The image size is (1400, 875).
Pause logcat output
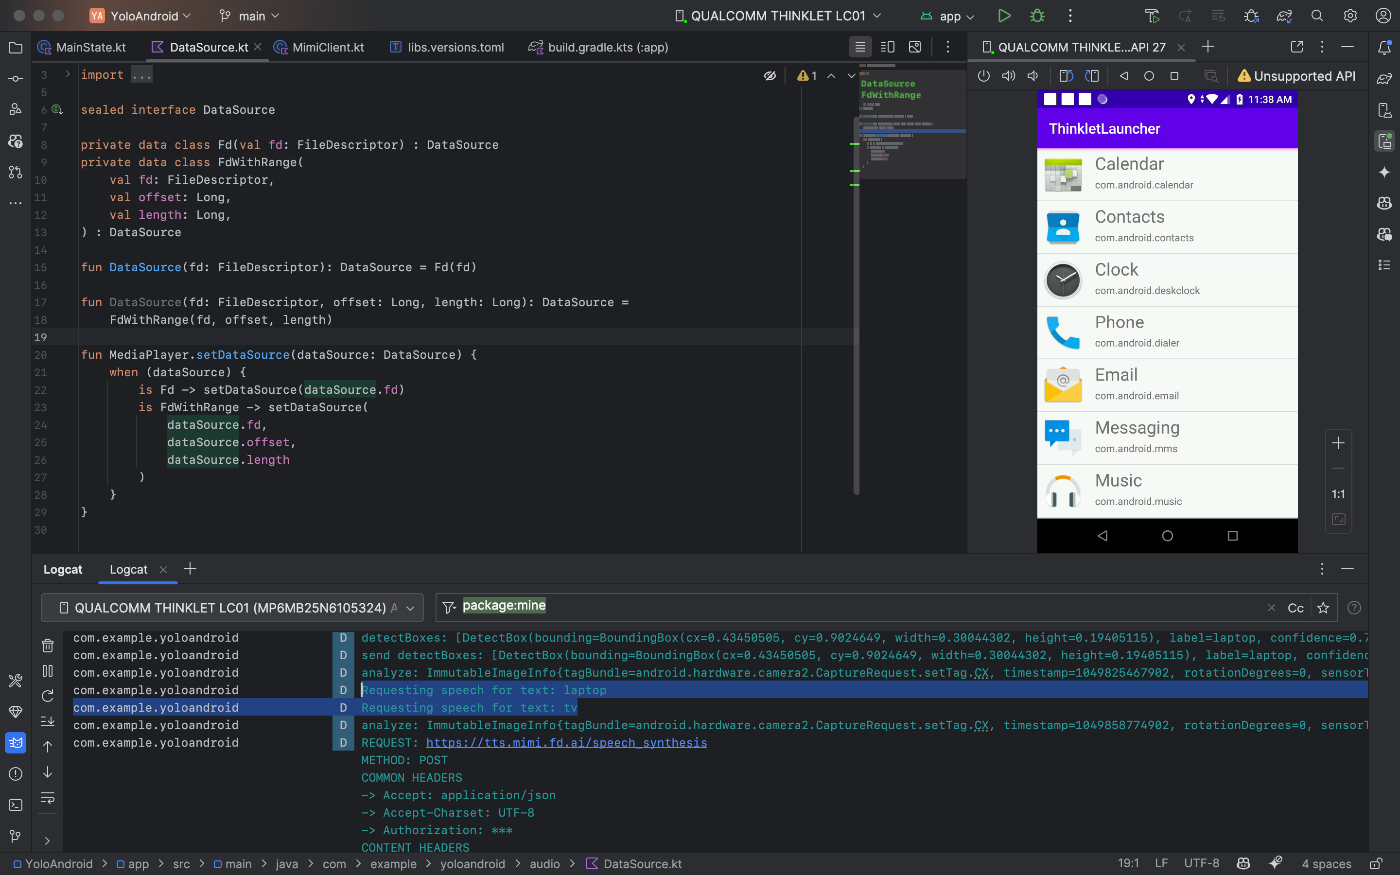coord(47,671)
